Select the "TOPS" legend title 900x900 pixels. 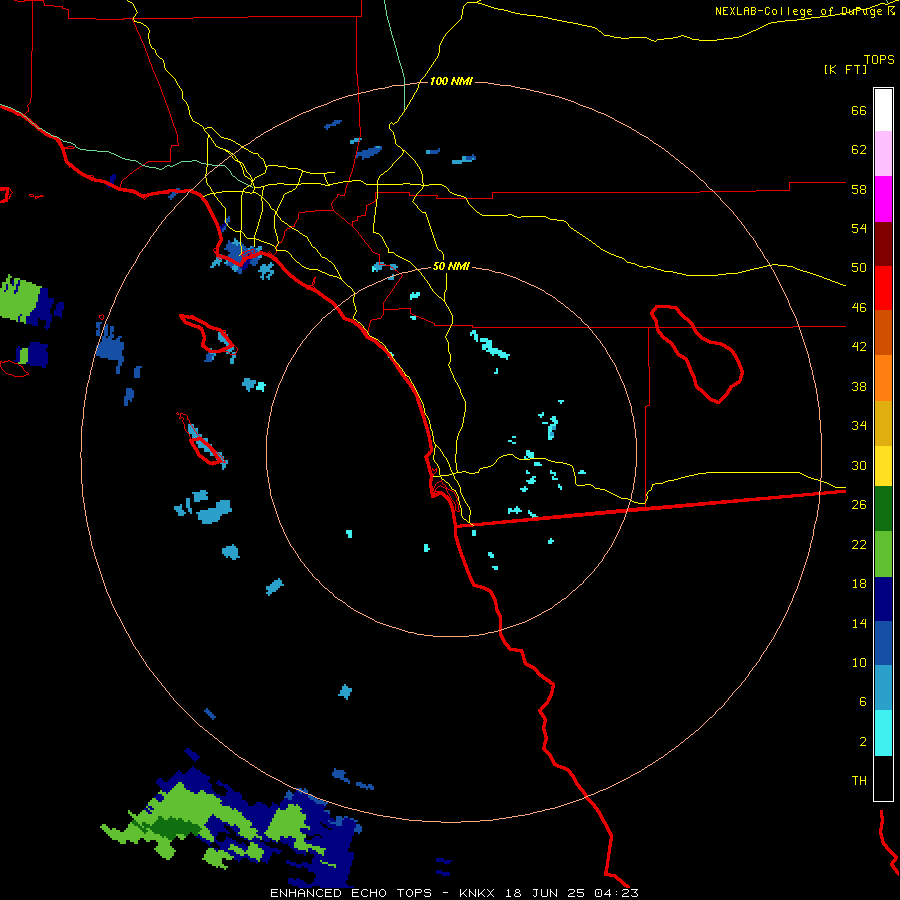coord(879,59)
